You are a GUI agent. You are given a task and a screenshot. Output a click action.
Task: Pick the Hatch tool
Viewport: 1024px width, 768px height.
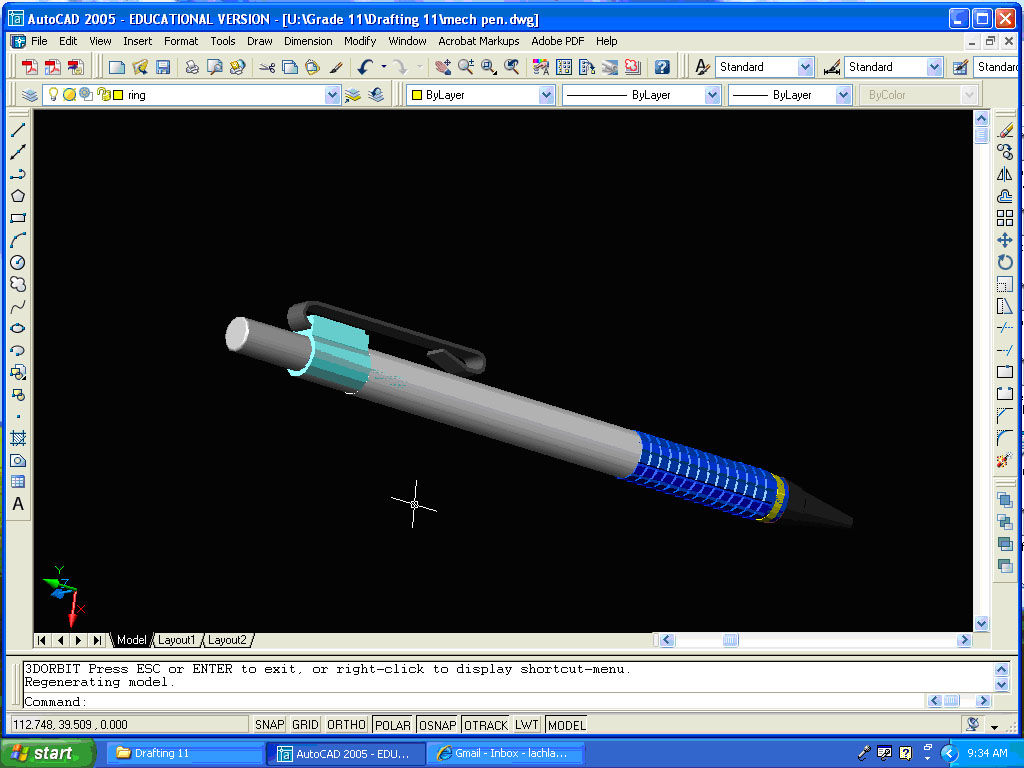click(17, 438)
